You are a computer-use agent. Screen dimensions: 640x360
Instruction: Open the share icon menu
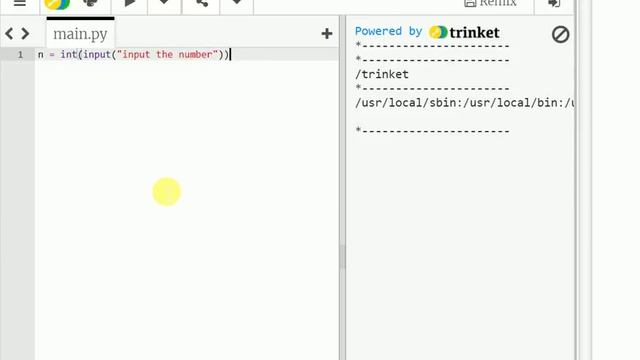pos(202,3)
